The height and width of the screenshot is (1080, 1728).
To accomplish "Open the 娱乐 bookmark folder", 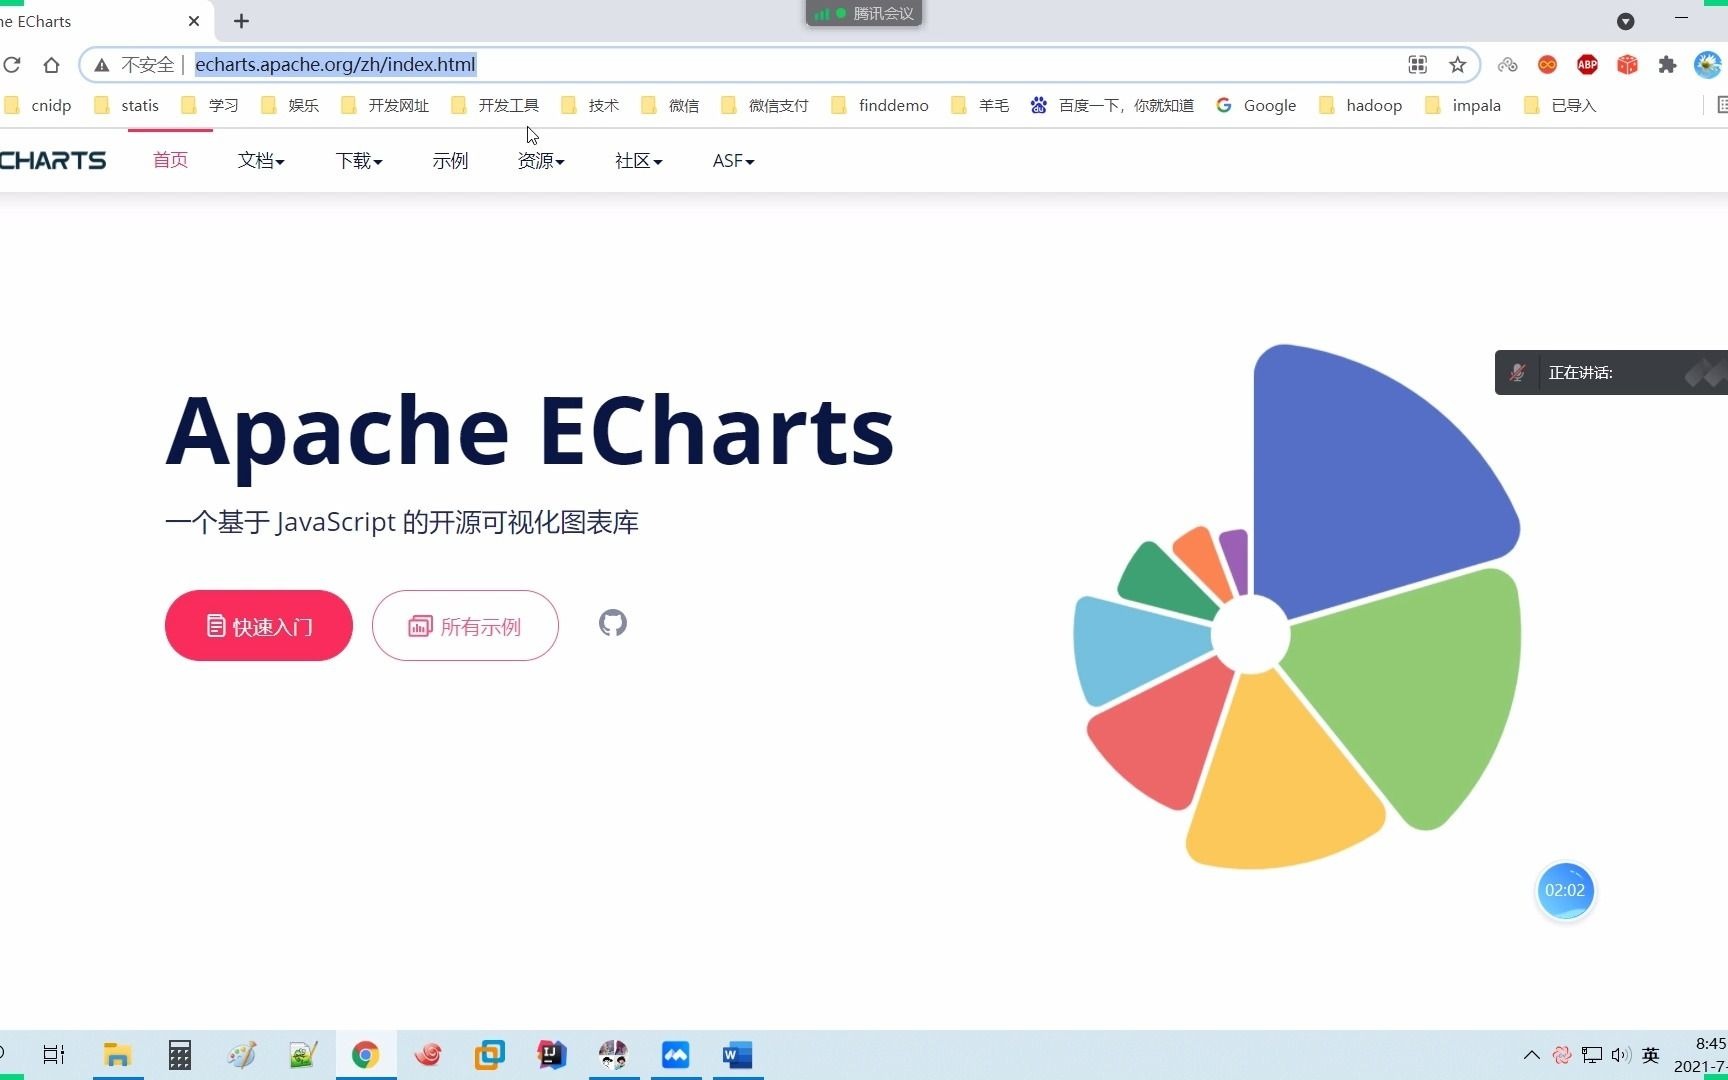I will point(290,105).
